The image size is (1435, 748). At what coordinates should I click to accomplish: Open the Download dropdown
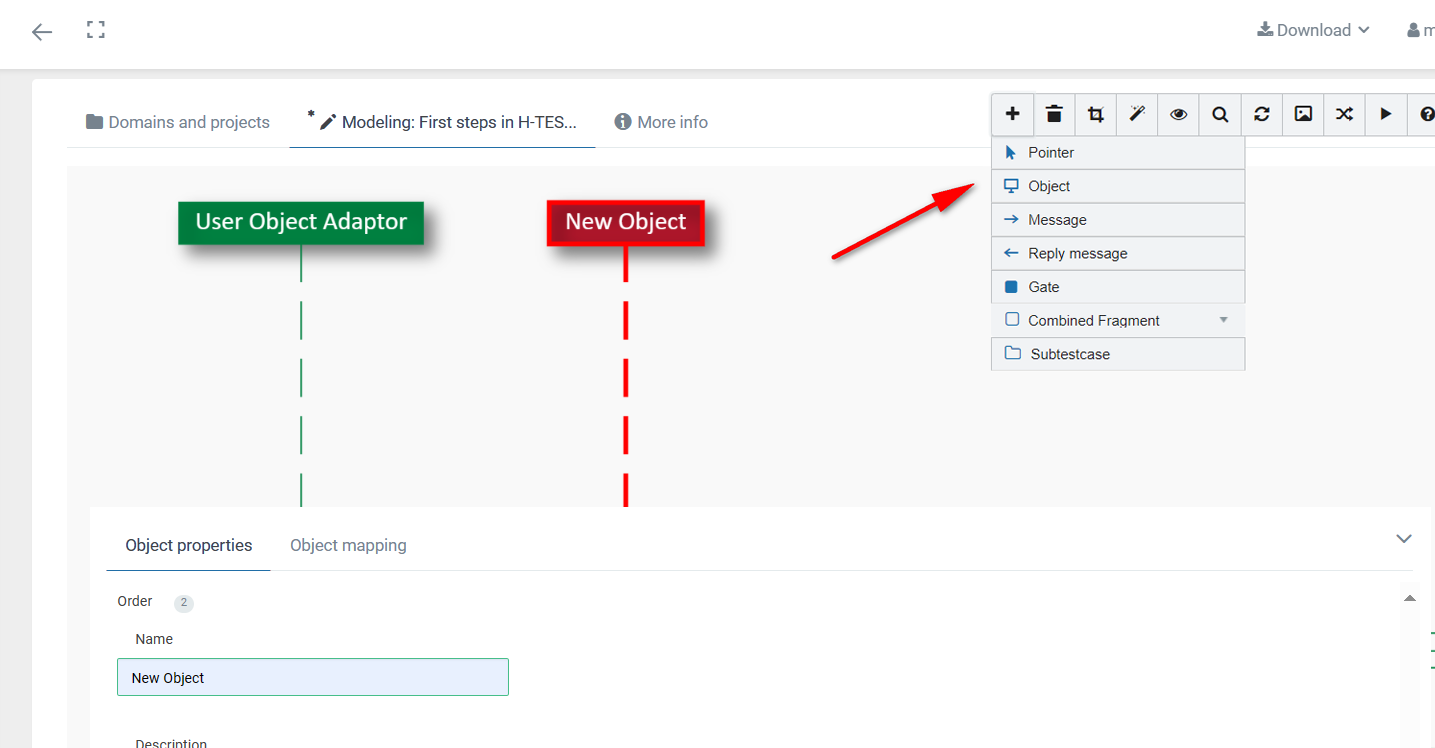pyautogui.click(x=1313, y=30)
